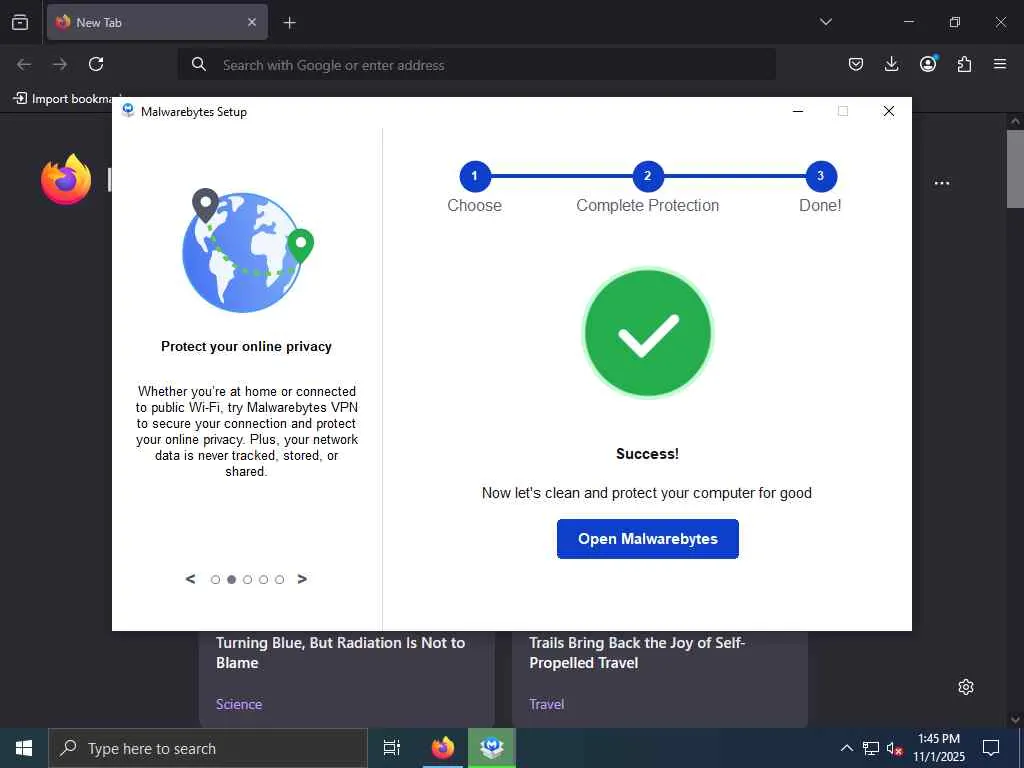Viewport: 1024px width, 768px height.
Task: Open muted volume tray icon
Action: tap(894, 748)
